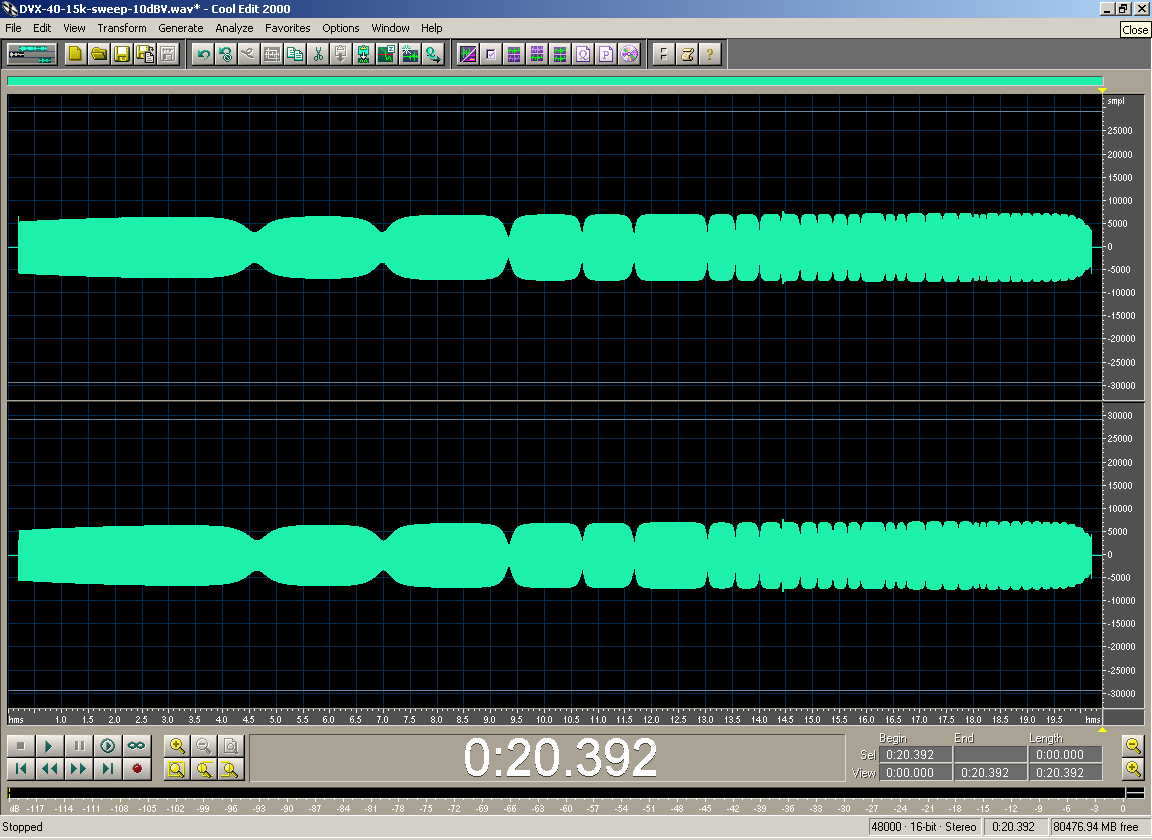Start recording with the red dot button
Viewport: 1152px width, 840px height.
[x=136, y=769]
